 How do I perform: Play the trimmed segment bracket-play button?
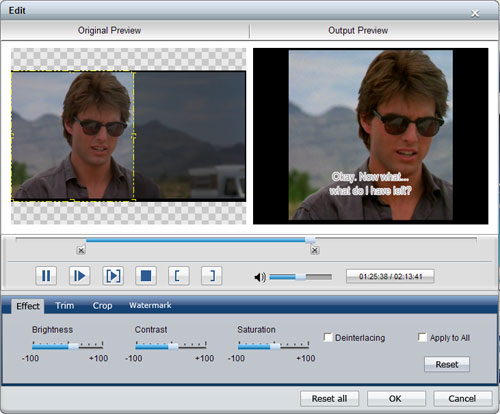[x=113, y=276]
